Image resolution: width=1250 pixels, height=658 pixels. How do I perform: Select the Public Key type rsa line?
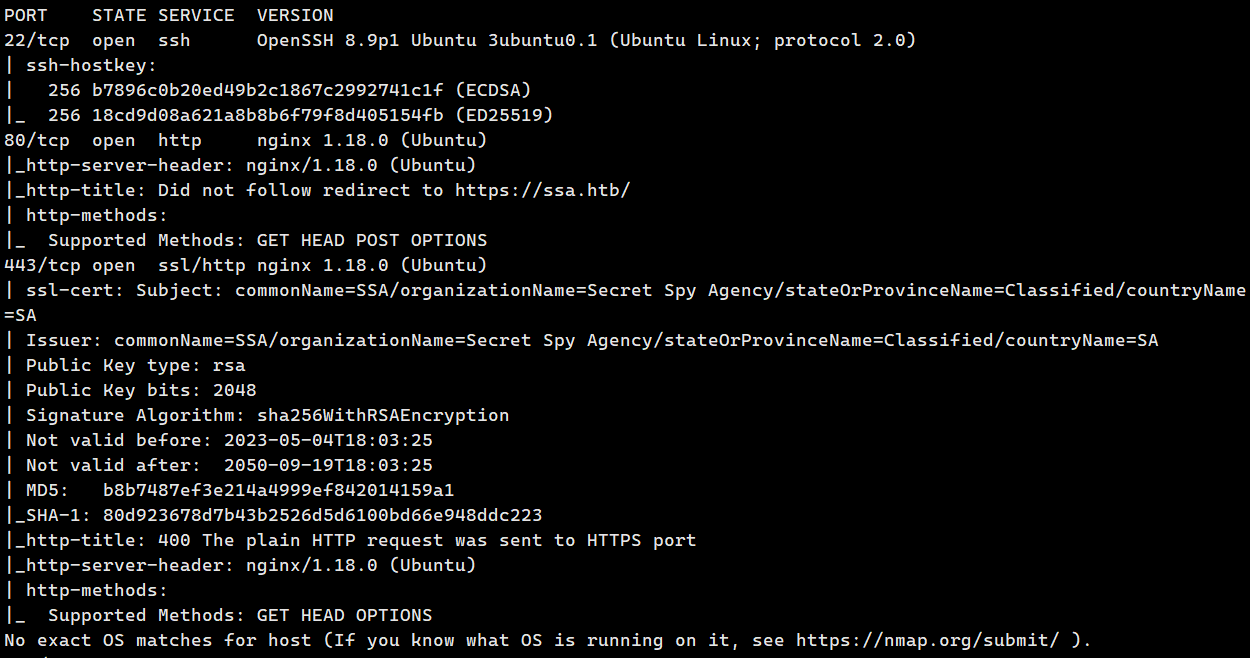135,365
